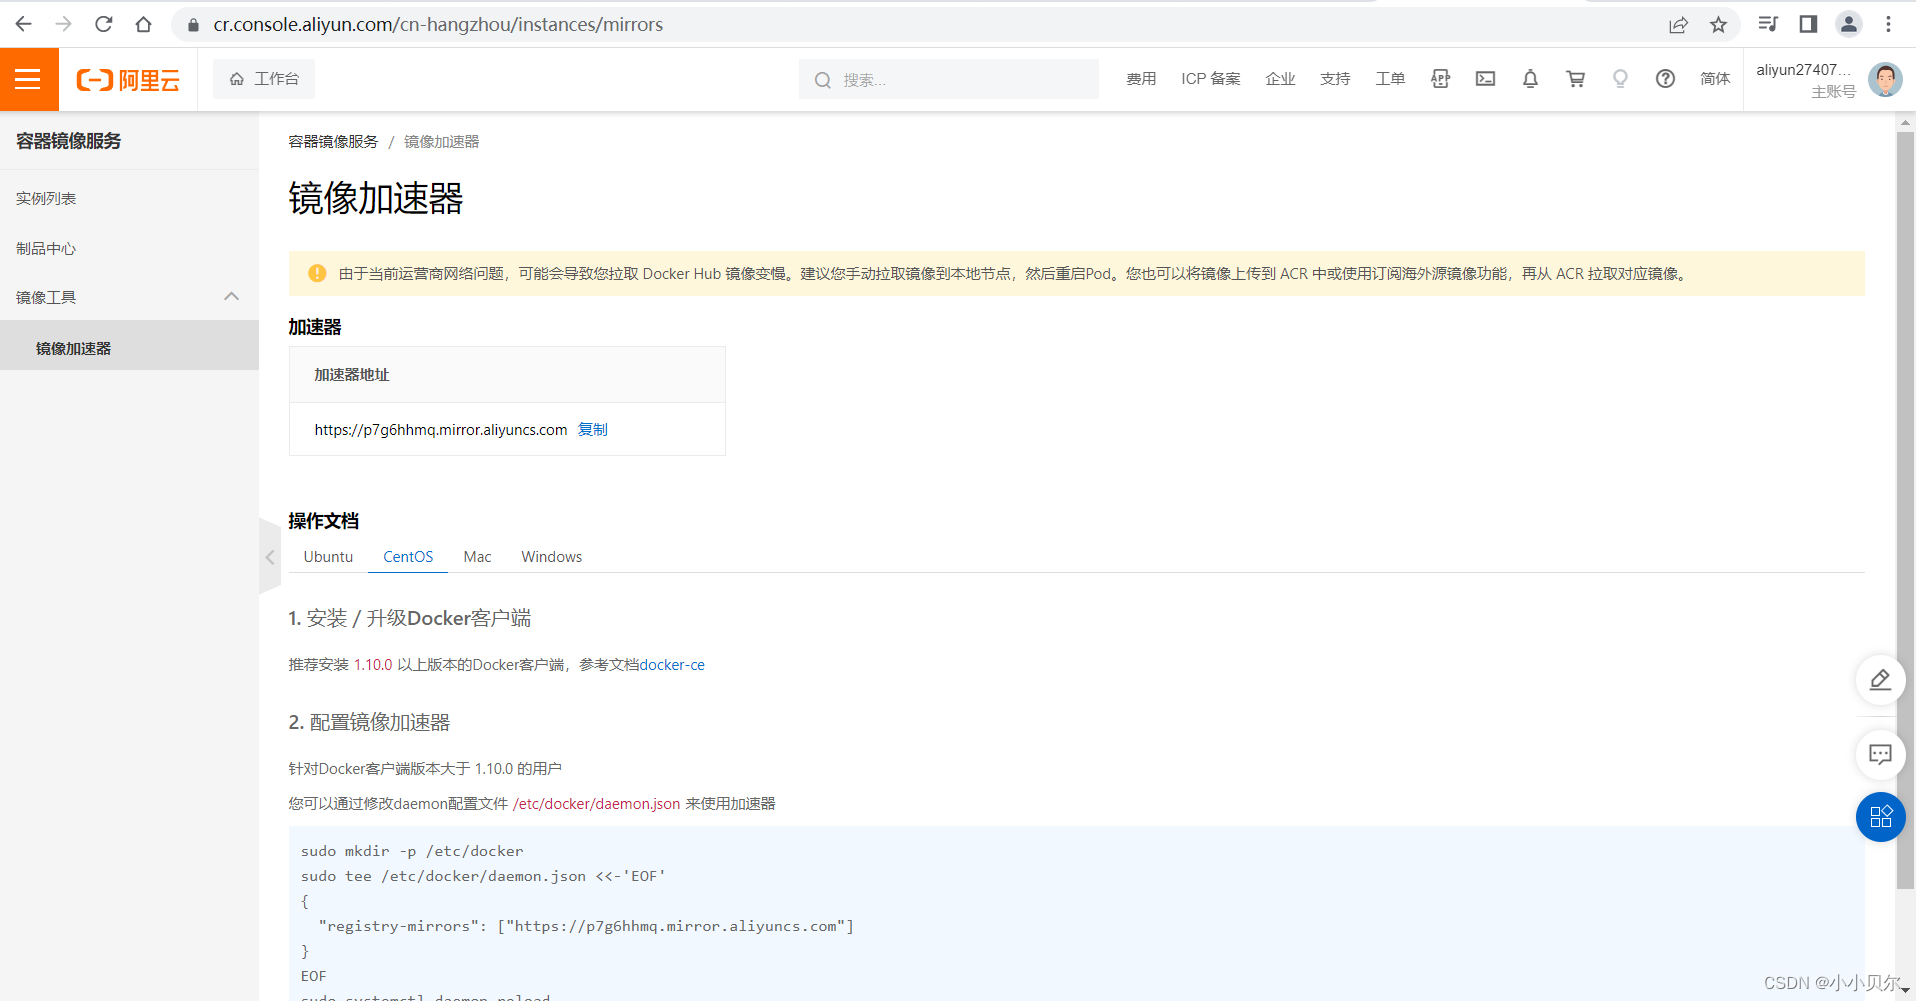Go forward with the browser arrow
1916x1001 pixels.
[x=63, y=24]
